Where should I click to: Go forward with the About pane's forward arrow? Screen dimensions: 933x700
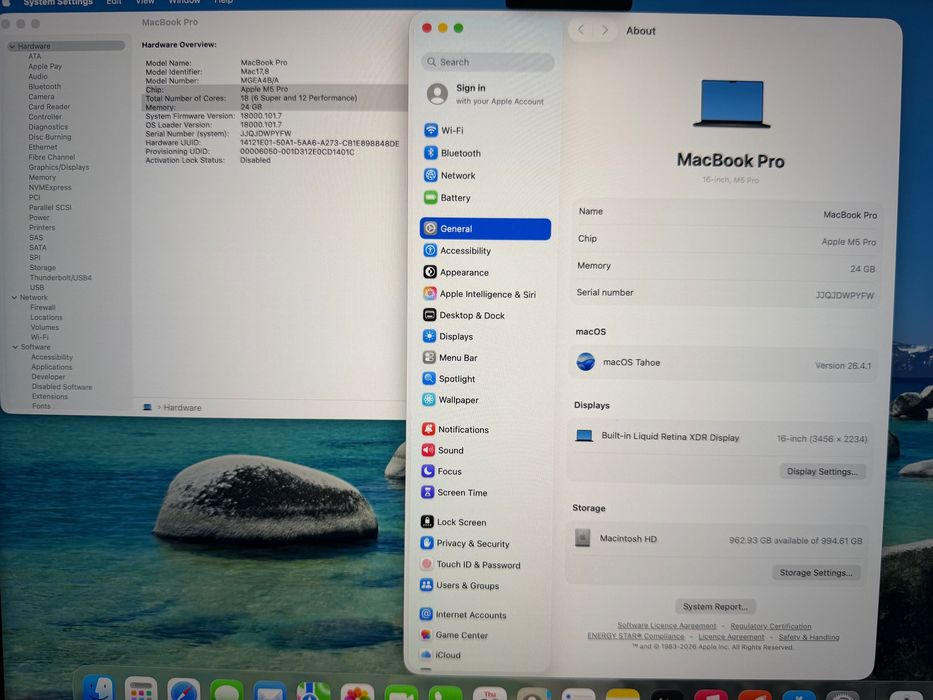[x=605, y=30]
